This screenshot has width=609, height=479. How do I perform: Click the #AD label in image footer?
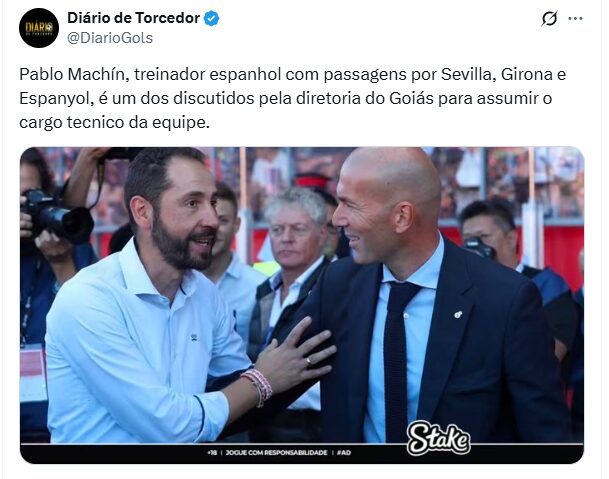click(344, 453)
